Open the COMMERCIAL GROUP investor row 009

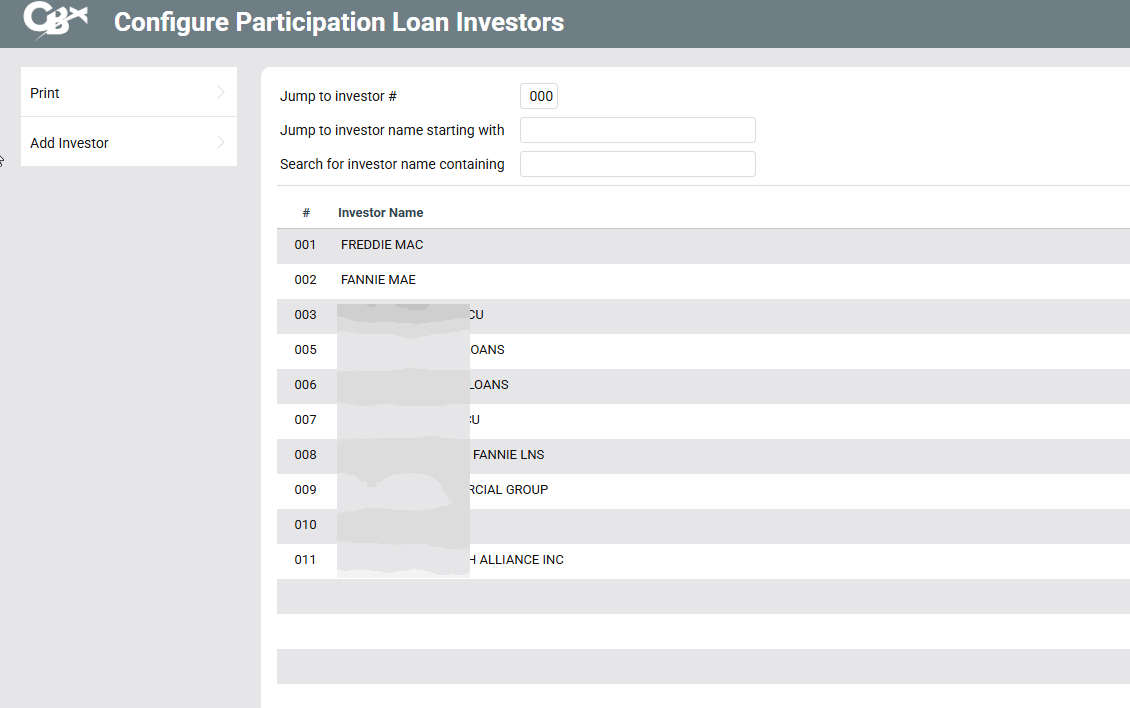pos(508,490)
